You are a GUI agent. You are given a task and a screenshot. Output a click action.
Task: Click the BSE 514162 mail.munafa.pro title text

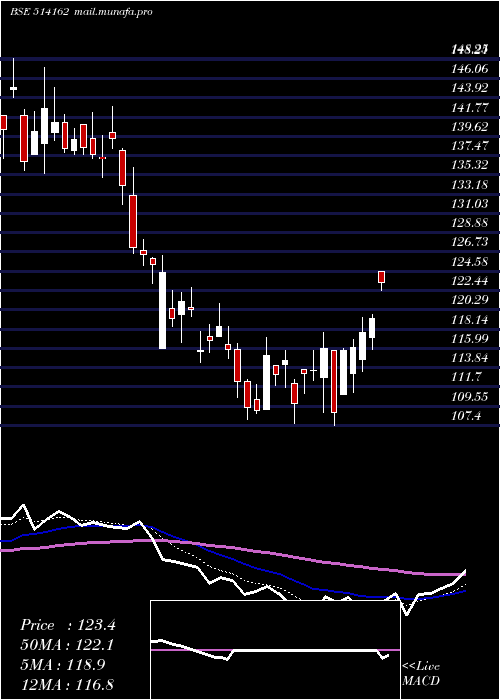pyautogui.click(x=81, y=12)
